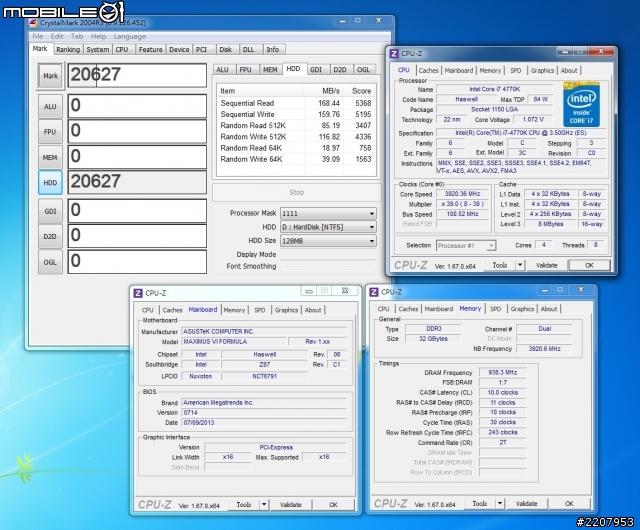The height and width of the screenshot is (530, 640).
Task: Click Validate in CPU-Z Mainboard window
Action: tap(291, 505)
